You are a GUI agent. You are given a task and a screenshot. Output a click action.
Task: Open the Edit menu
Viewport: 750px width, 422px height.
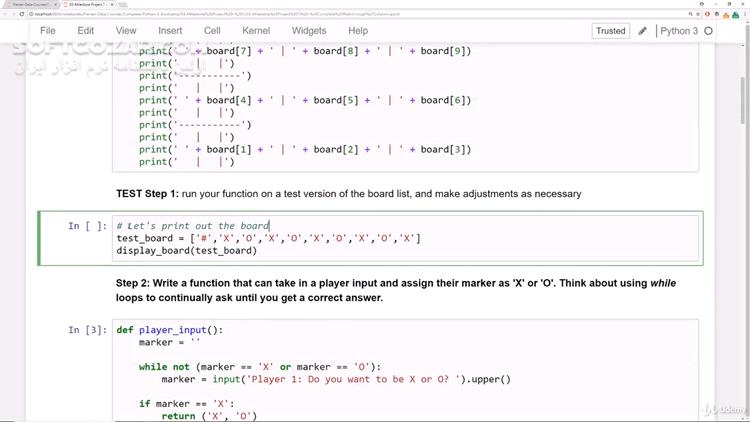[x=86, y=31]
